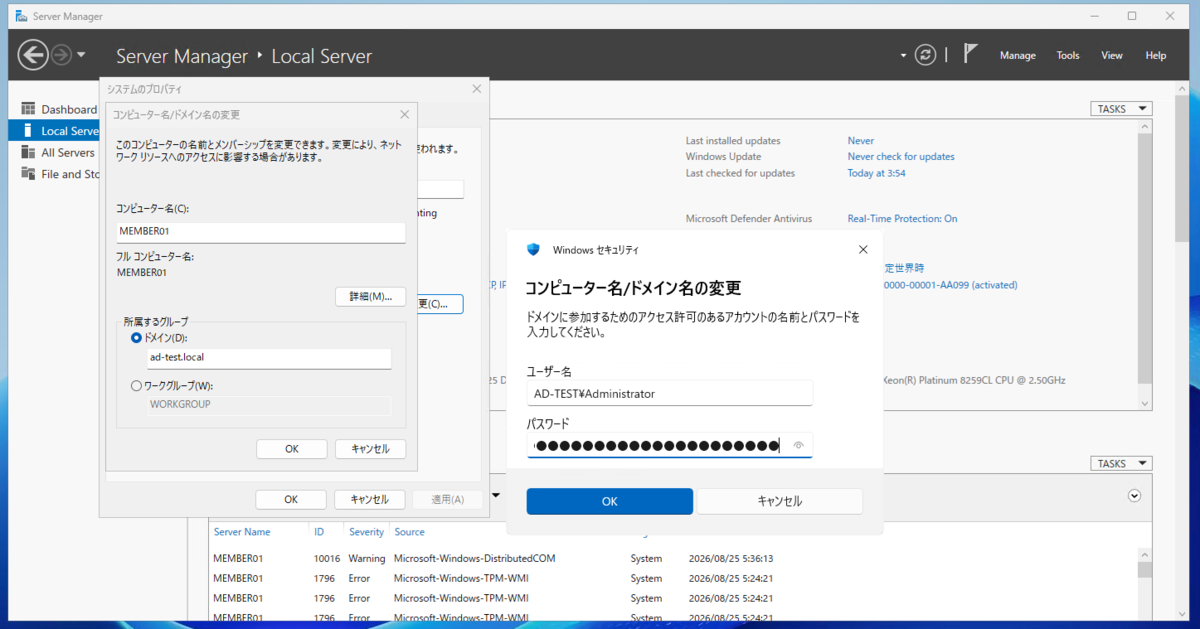Open the TASKS dropdown in Properties
Screen dimensions: 1200x629
point(1121,109)
